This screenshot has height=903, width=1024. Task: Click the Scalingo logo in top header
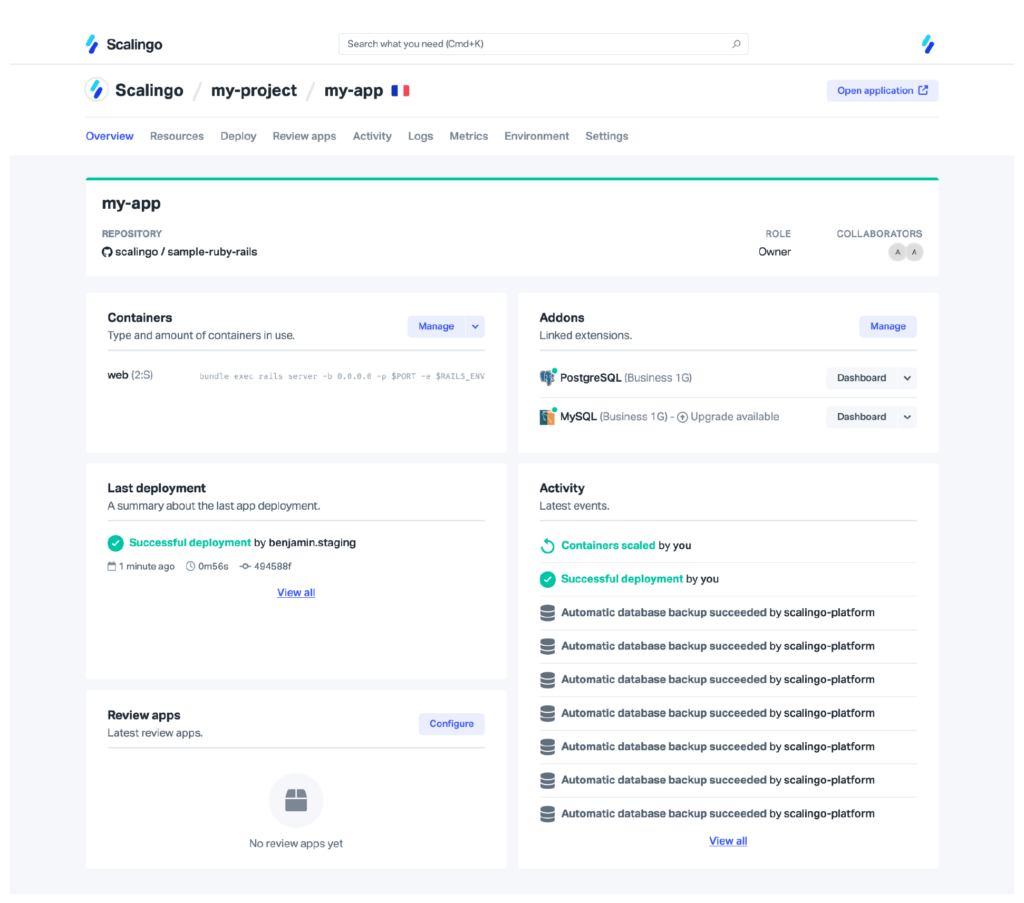pyautogui.click(x=124, y=44)
